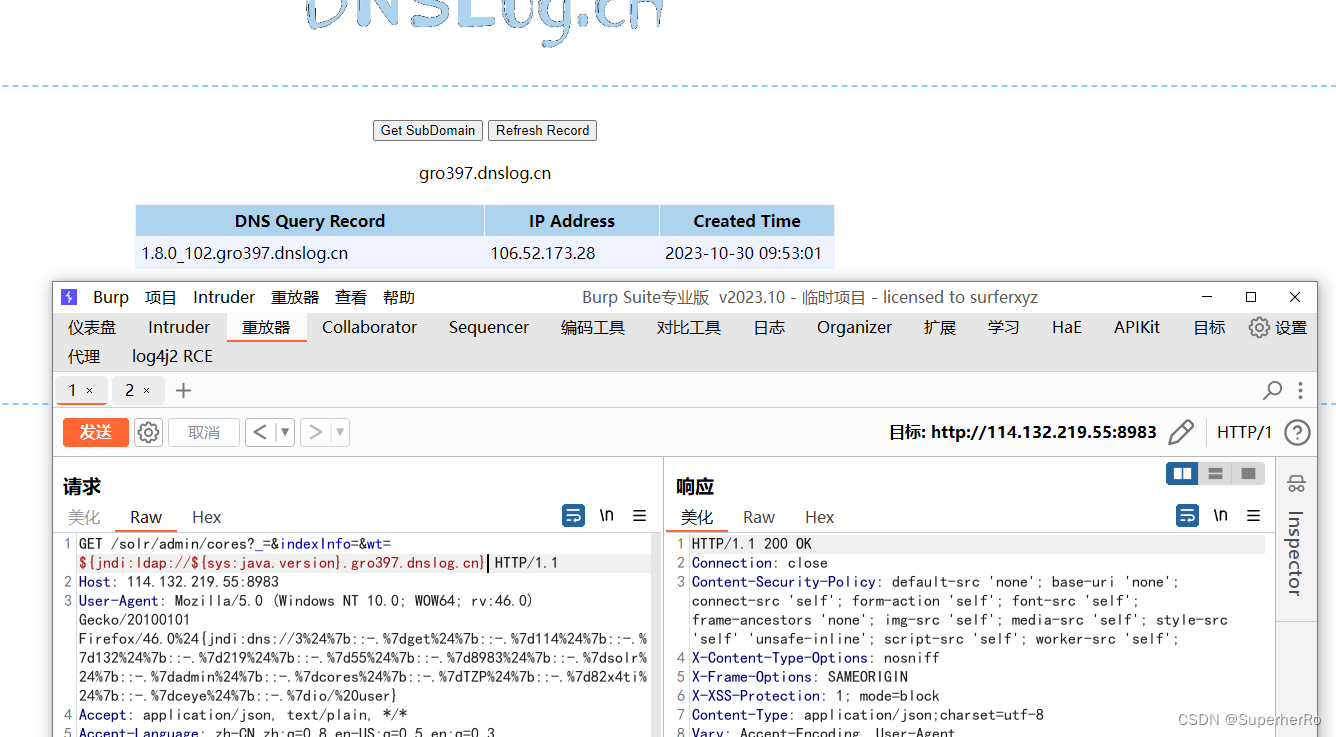Open the three-dot tab options menu

click(x=1300, y=390)
